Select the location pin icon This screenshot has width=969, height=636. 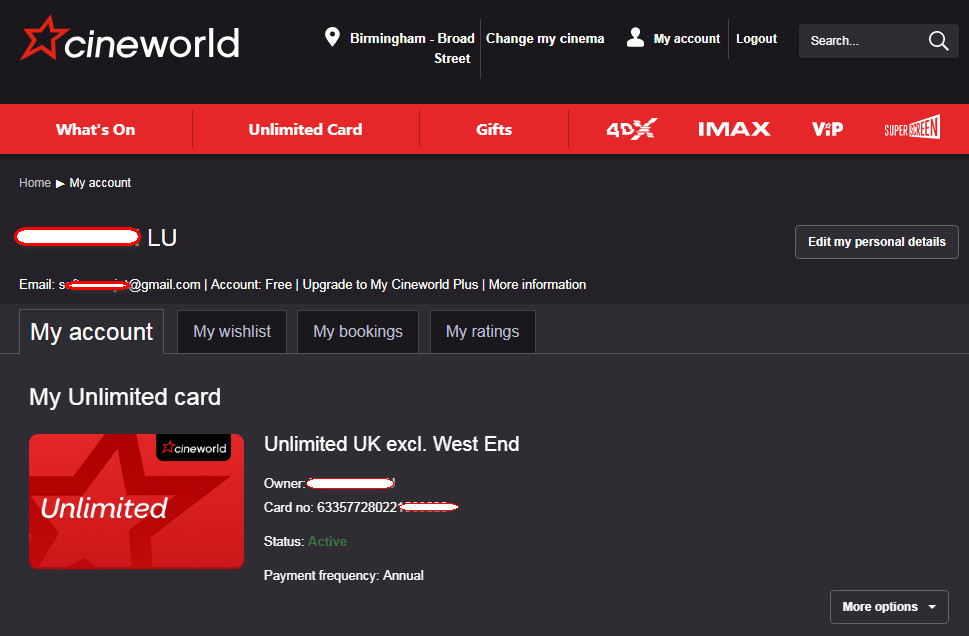click(332, 37)
